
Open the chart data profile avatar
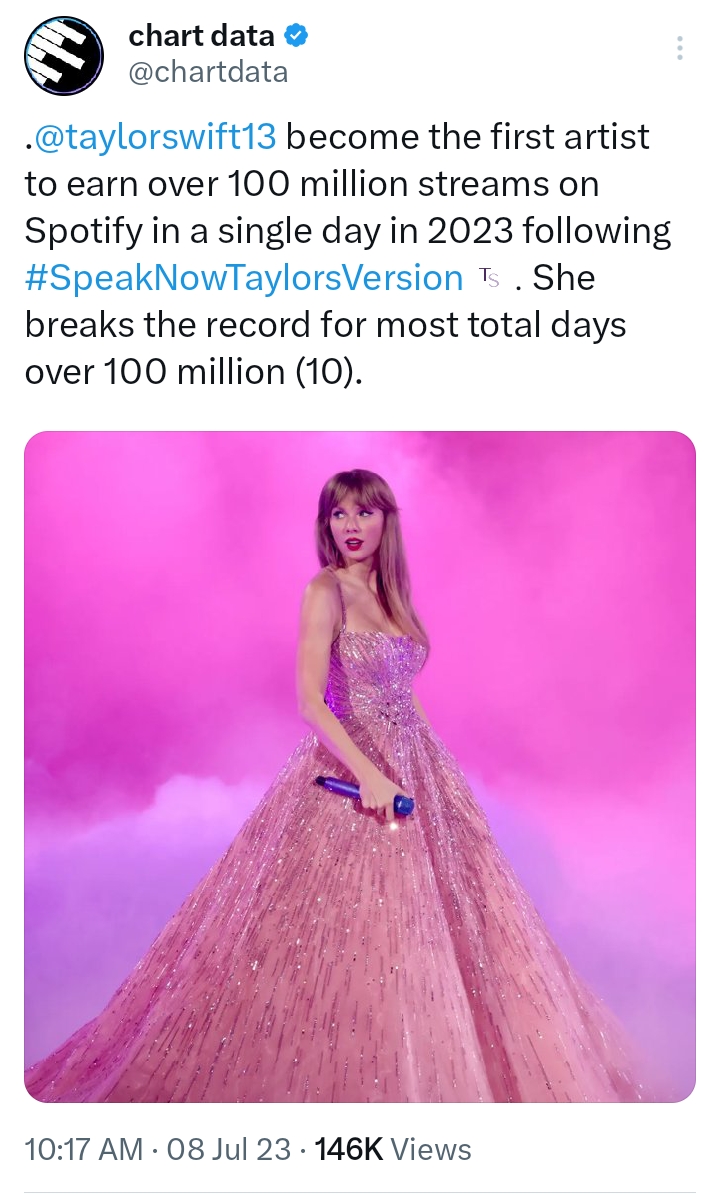pos(65,57)
